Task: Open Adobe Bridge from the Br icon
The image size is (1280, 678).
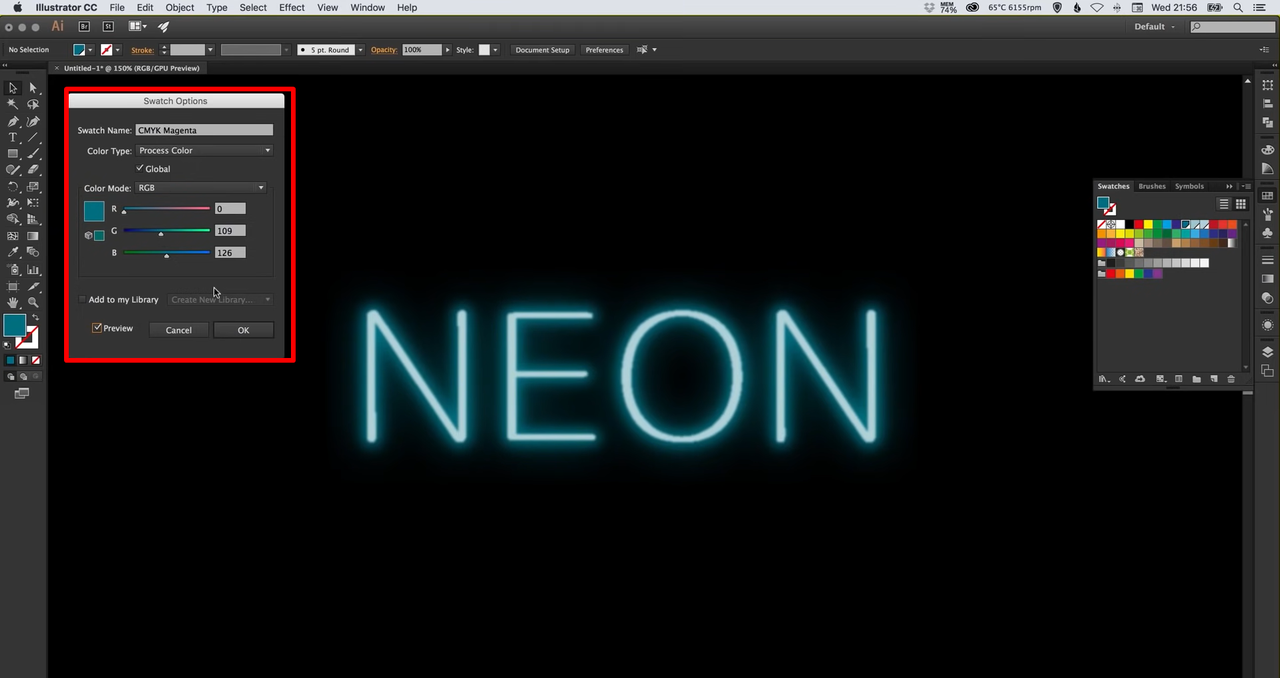Action: (x=84, y=26)
